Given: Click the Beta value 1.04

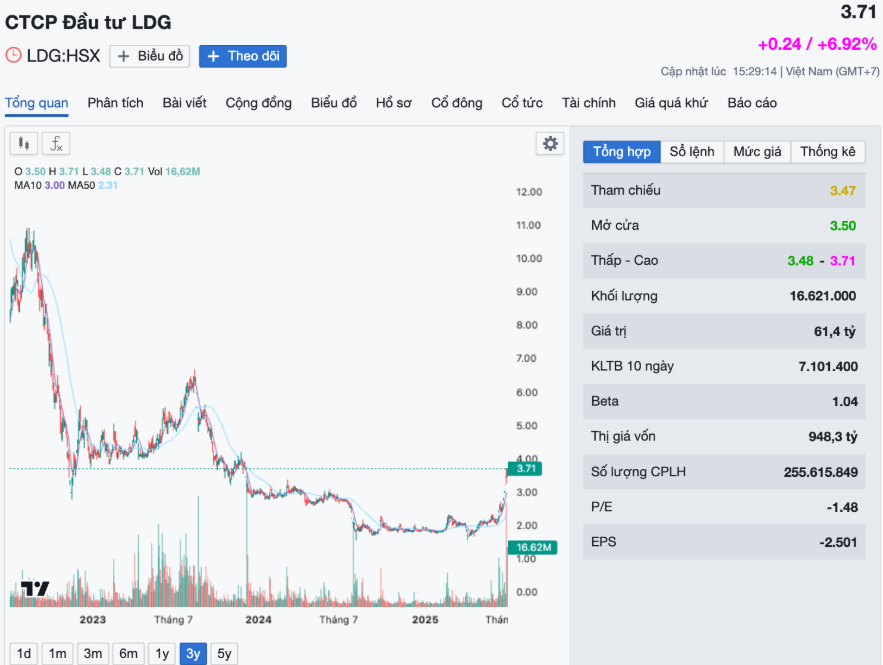Looking at the screenshot, I should pyautogui.click(x=845, y=401).
